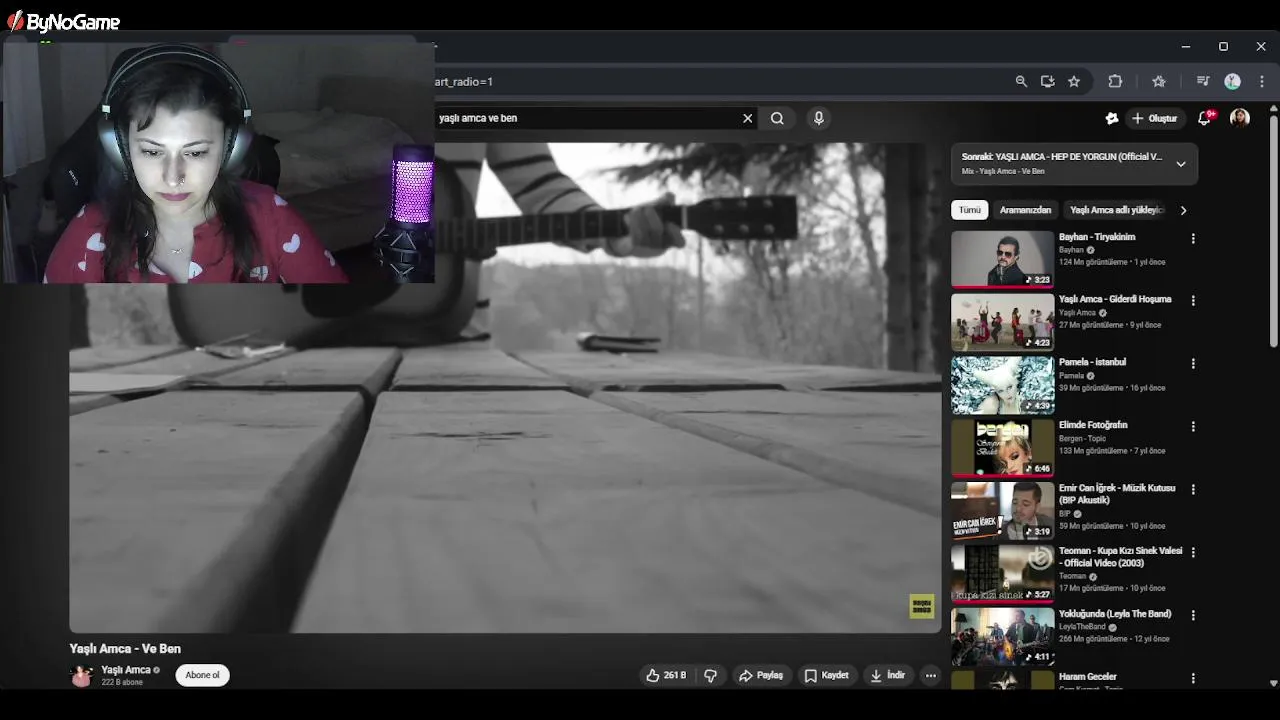Download the video with İndir
The height and width of the screenshot is (720, 1280).
click(x=887, y=676)
